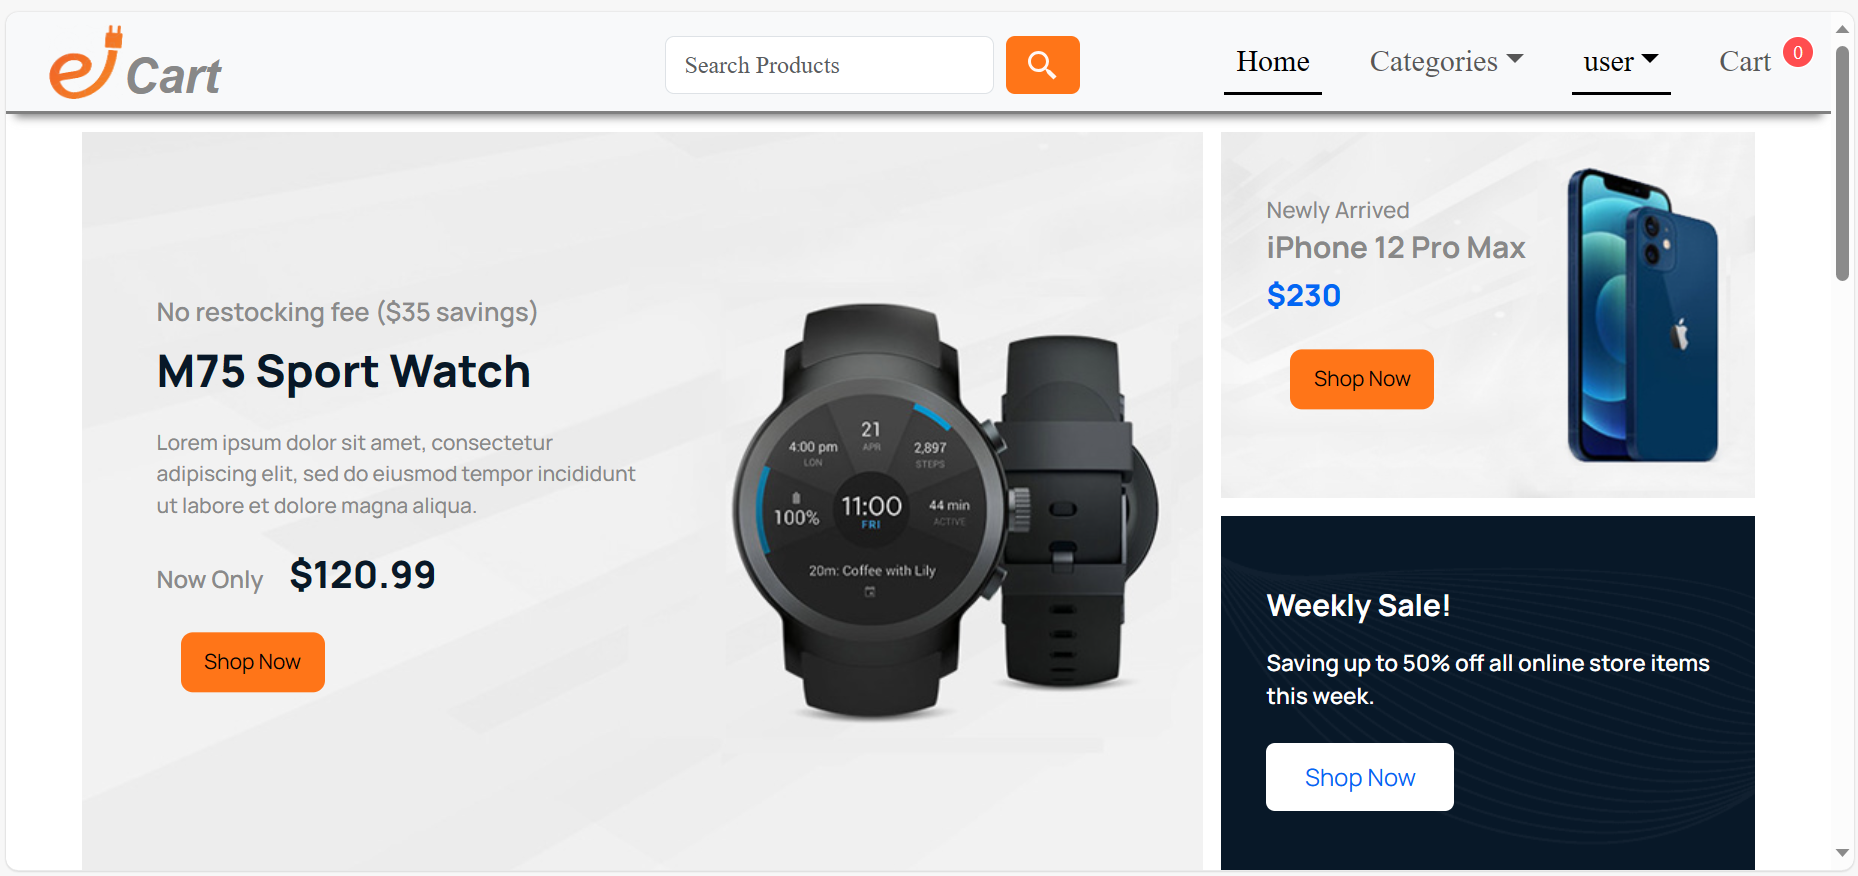Shop Now for iPhone 12 Pro Max
Image resolution: width=1858 pixels, height=876 pixels.
[x=1362, y=379]
